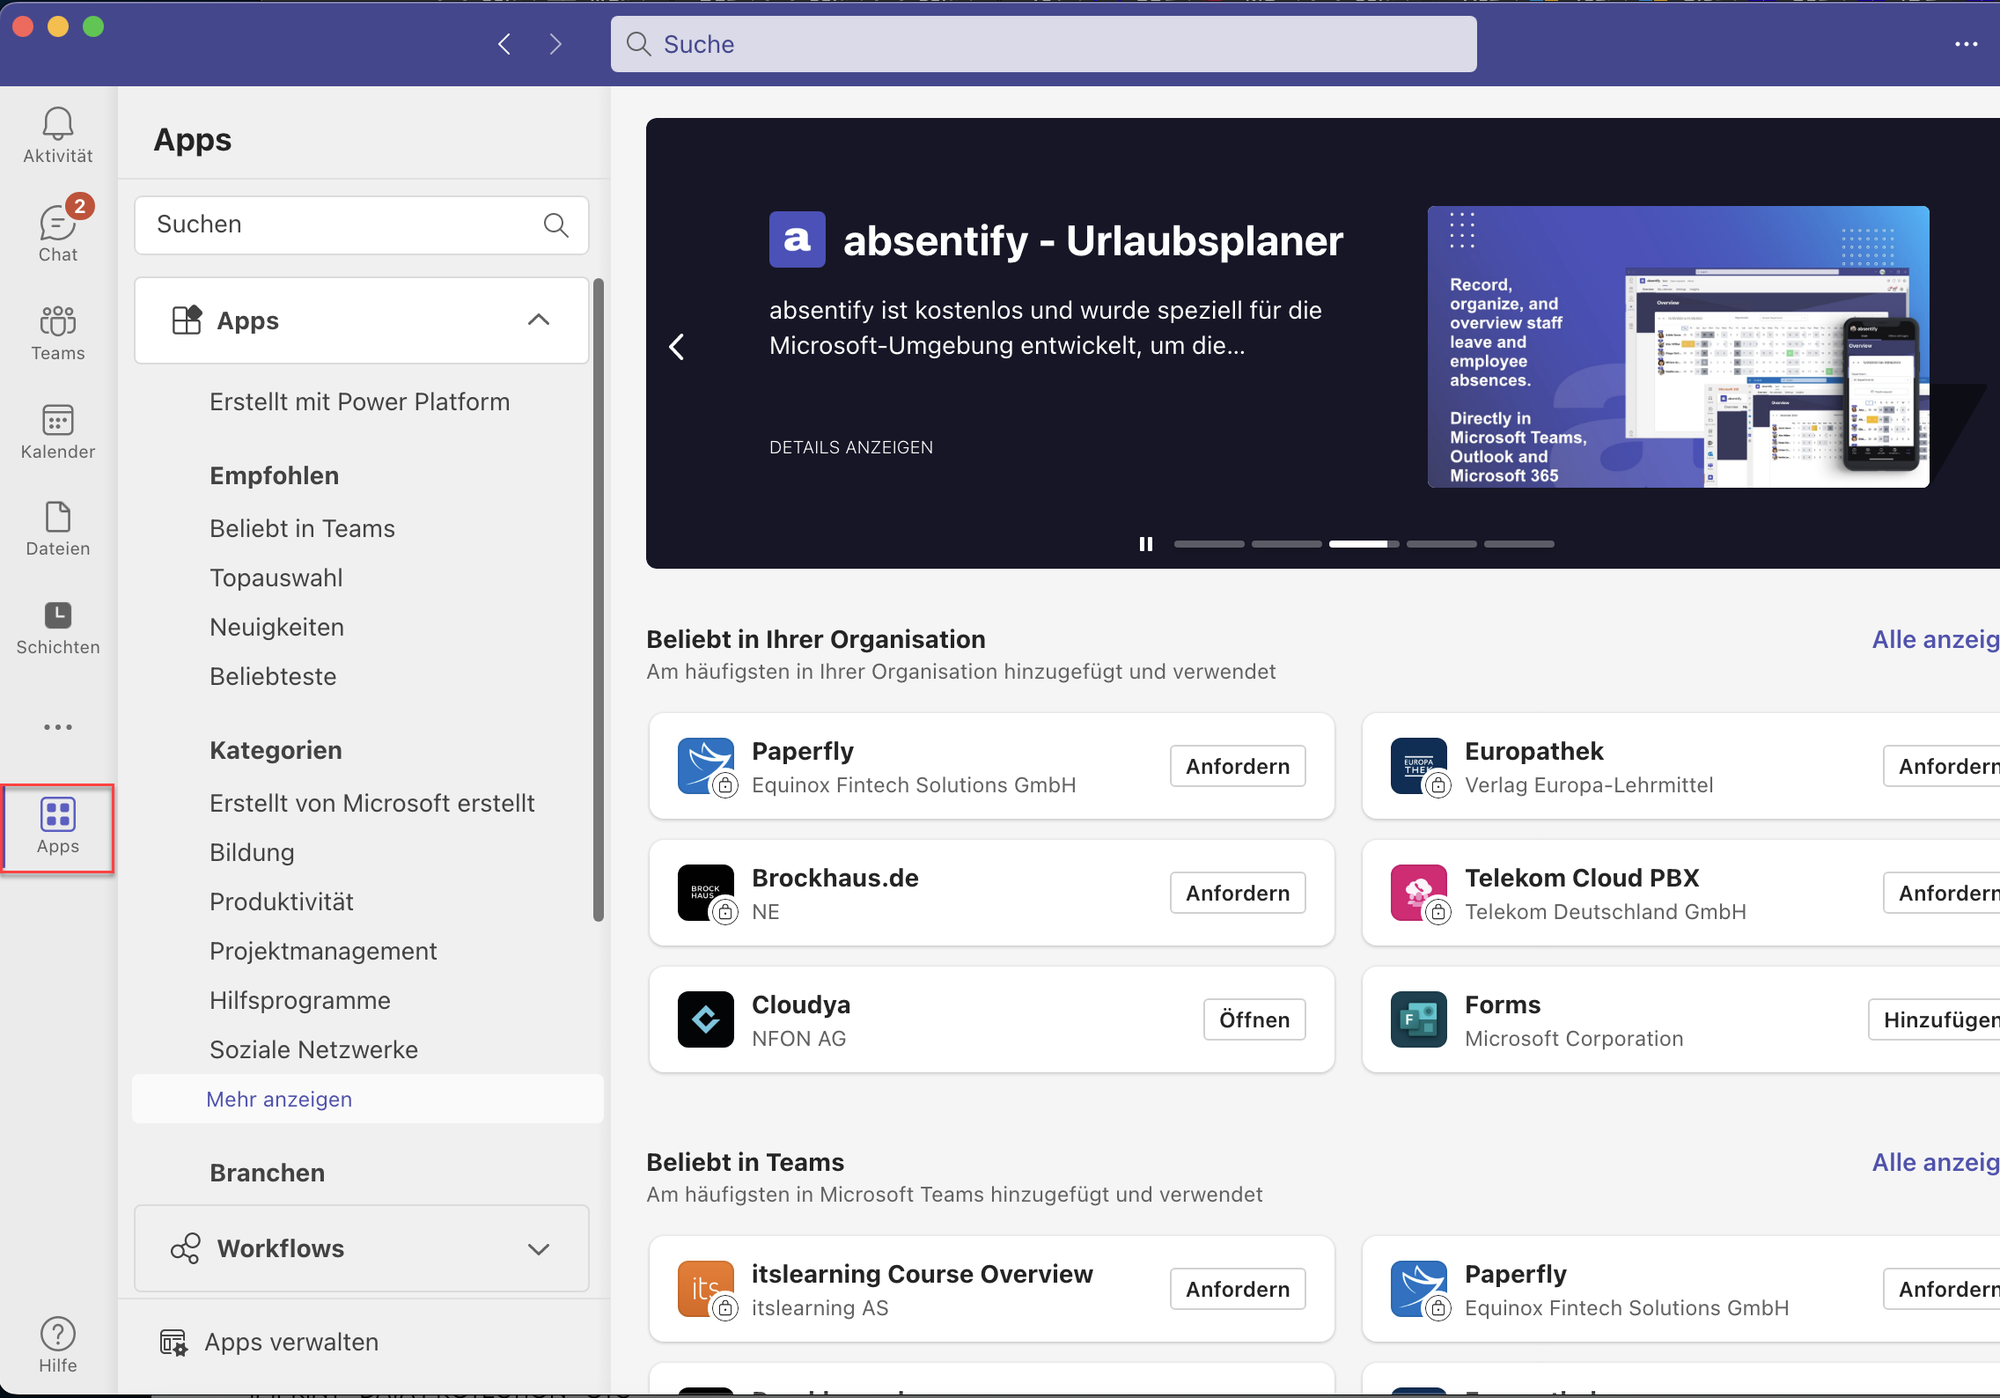2000x1398 pixels.
Task: Open the Aktivität bell icon
Action: (x=58, y=135)
